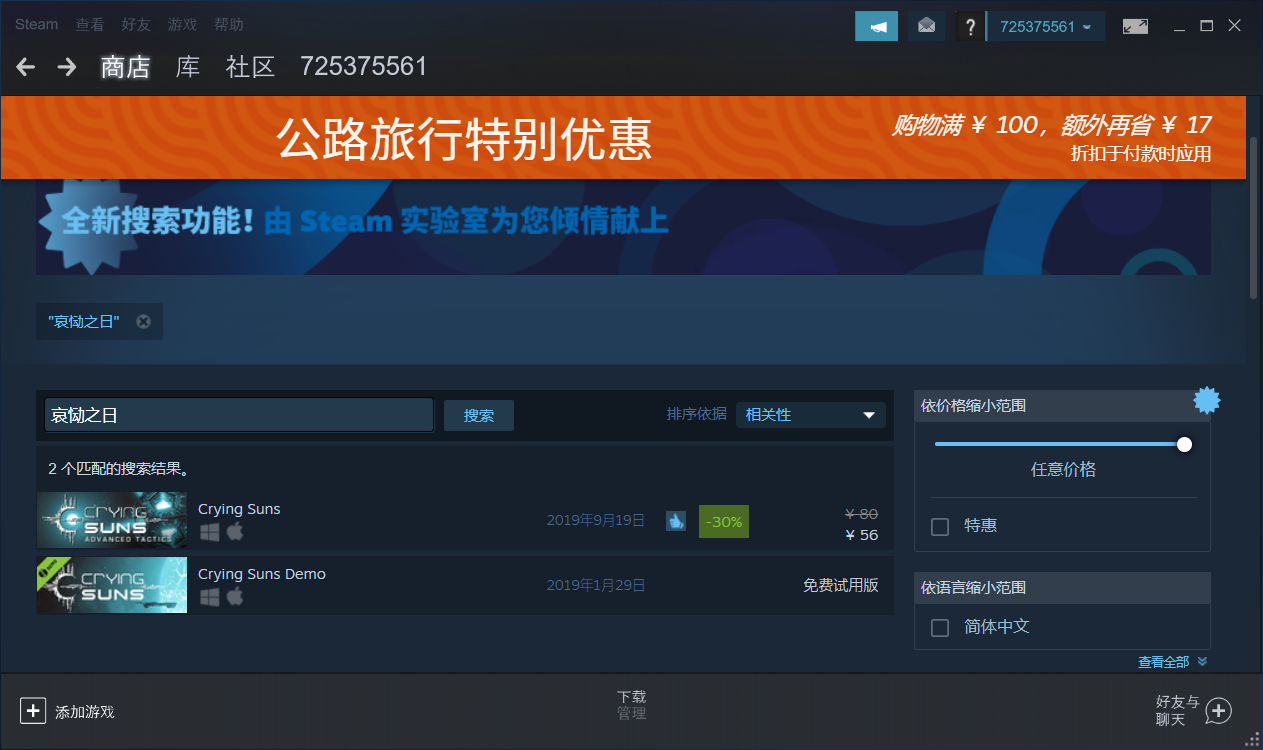Click the 依价格缩小范围 filter header
This screenshot has height=750, width=1263.
click(1062, 406)
